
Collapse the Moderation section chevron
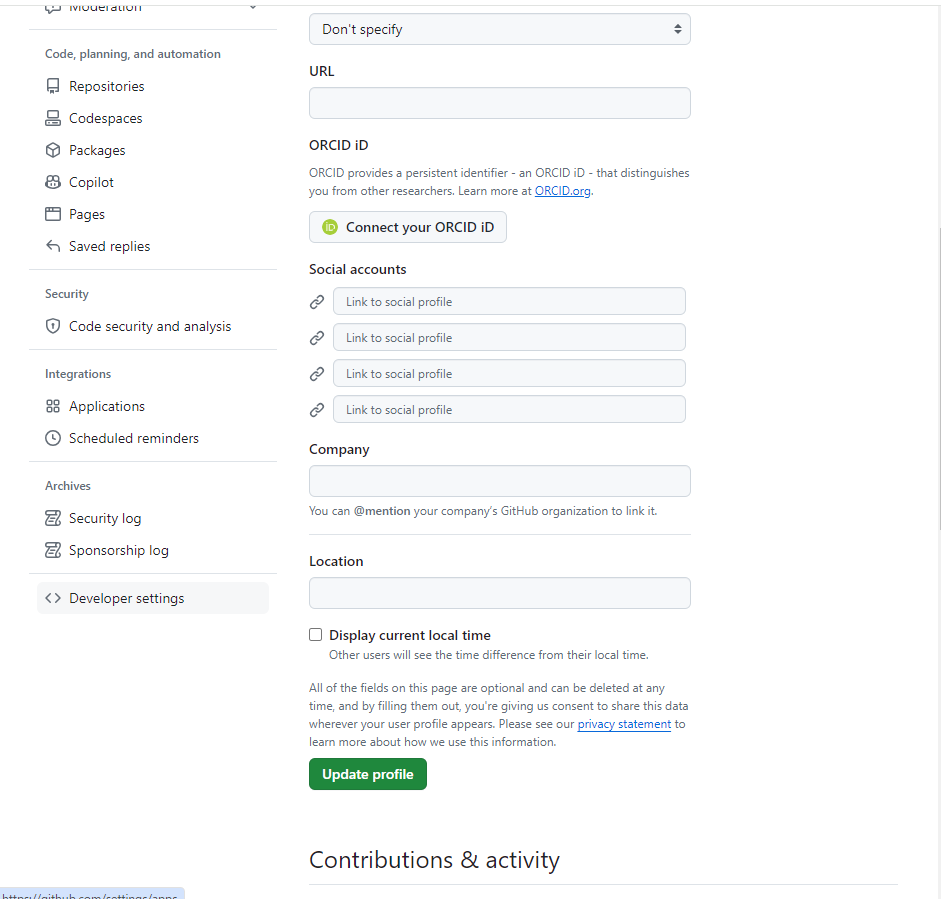click(253, 6)
